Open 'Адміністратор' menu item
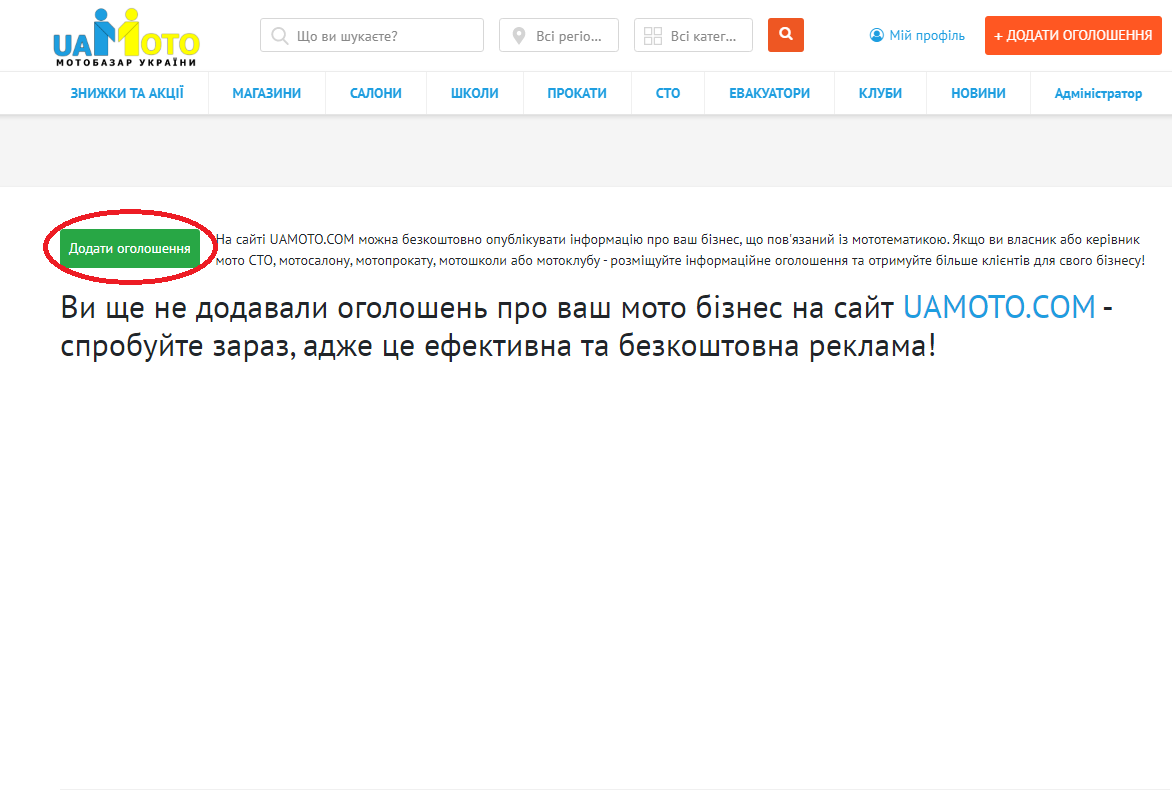Viewport: 1172px width, 801px height. [x=1098, y=93]
